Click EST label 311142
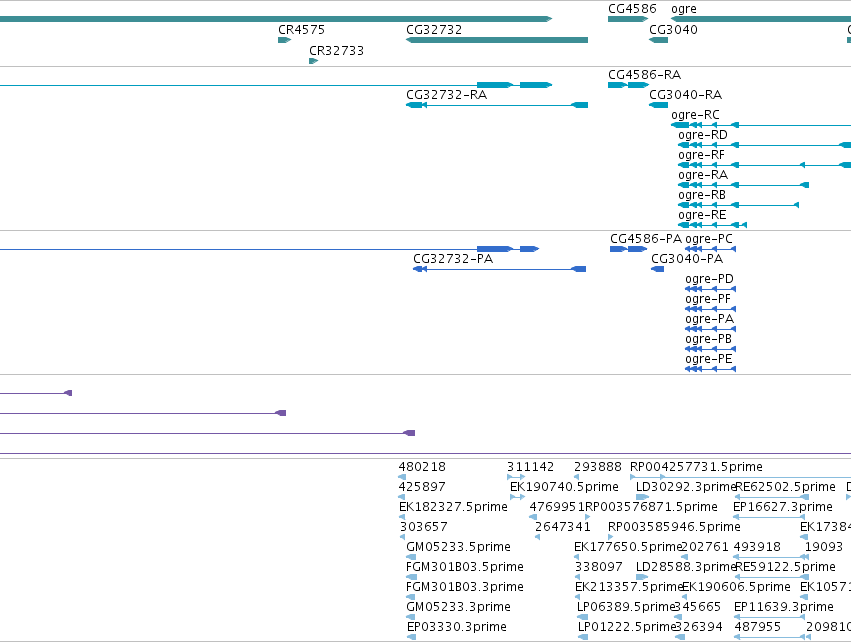The image size is (851, 642). pos(530,467)
